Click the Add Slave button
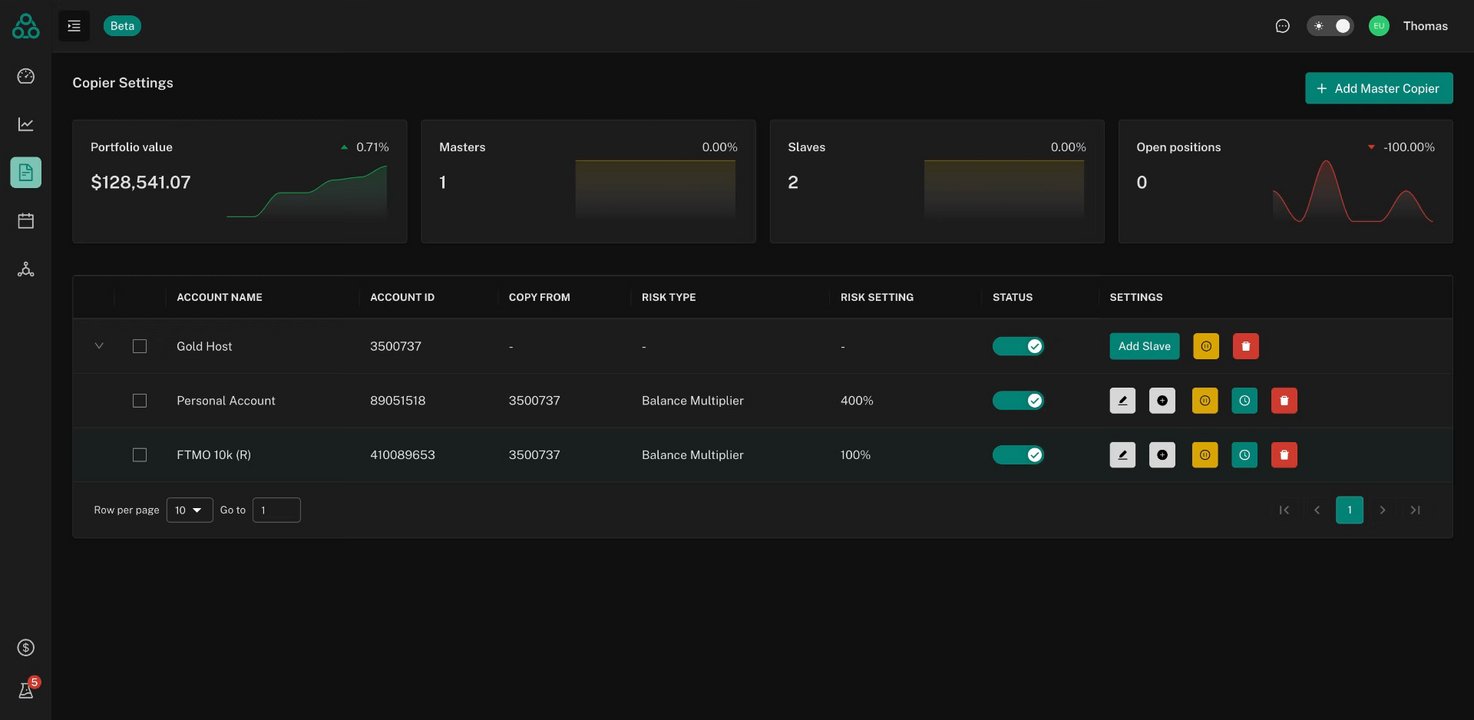The image size is (1474, 720). (1145, 346)
